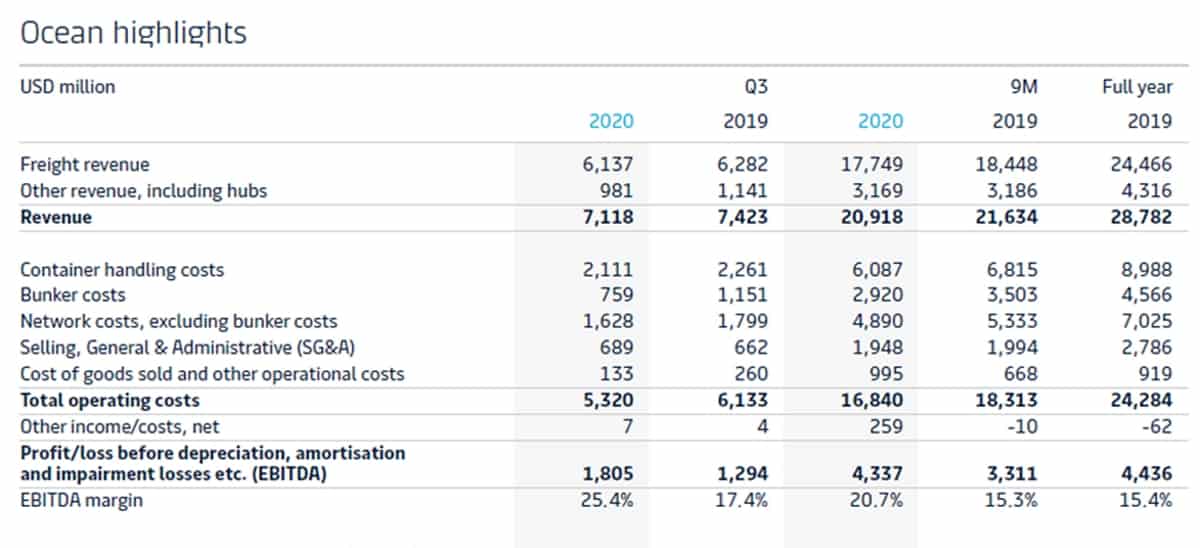Select EBITDA value 4,337

click(876, 474)
